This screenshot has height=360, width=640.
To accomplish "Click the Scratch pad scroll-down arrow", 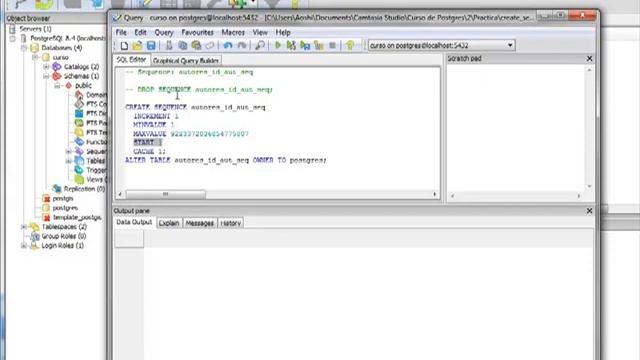I will pos(589,187).
